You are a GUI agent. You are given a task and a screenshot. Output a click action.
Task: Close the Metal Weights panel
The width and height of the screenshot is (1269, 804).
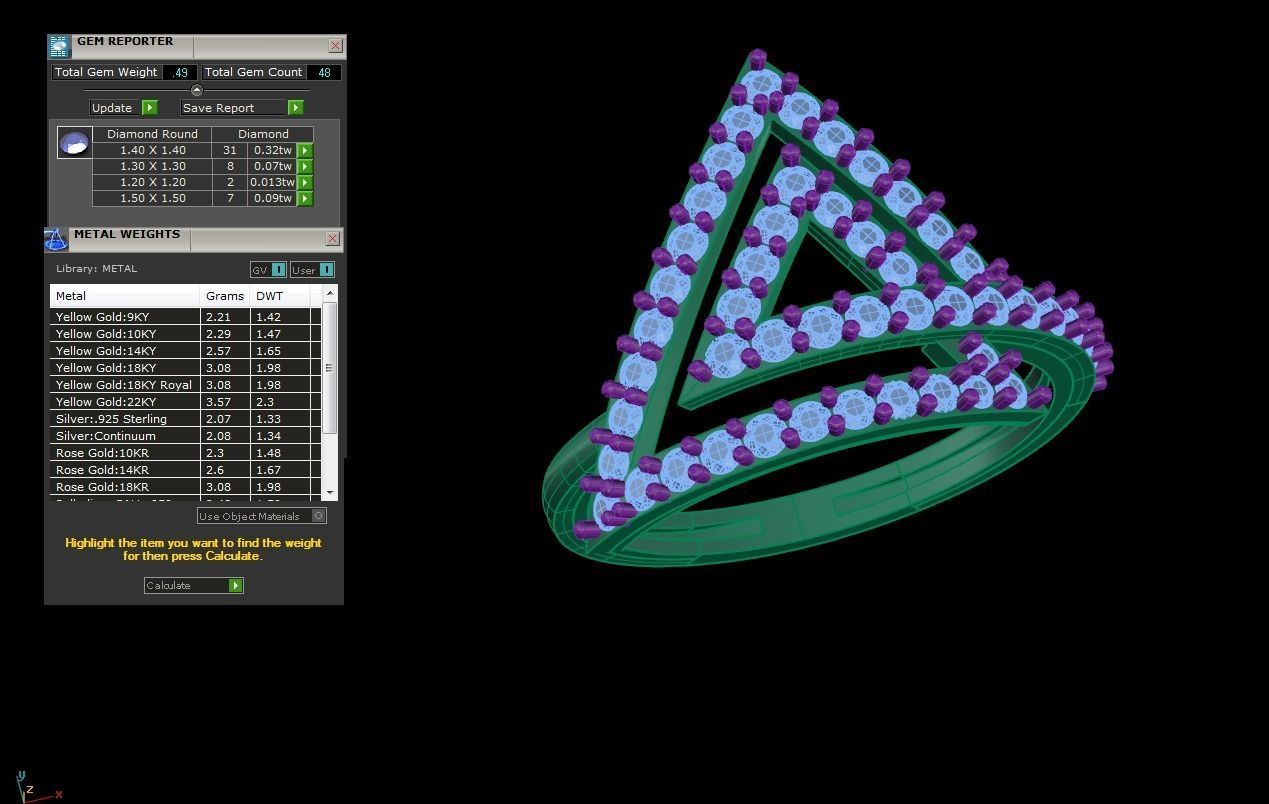pos(332,238)
